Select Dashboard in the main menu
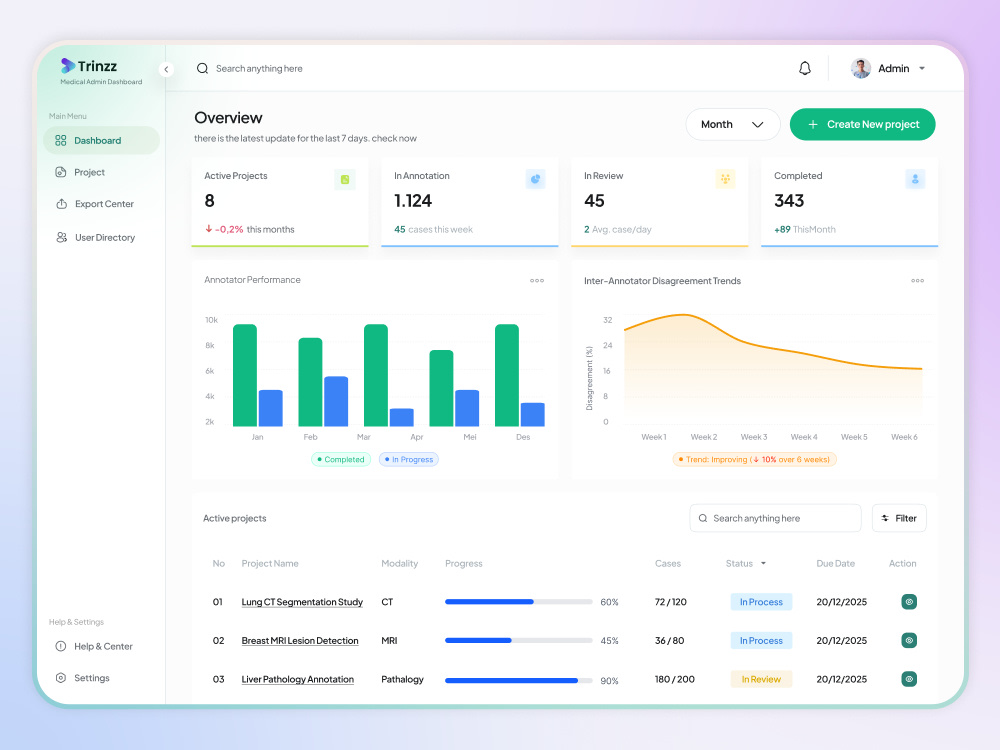This screenshot has height=750, width=1000. 101,140
